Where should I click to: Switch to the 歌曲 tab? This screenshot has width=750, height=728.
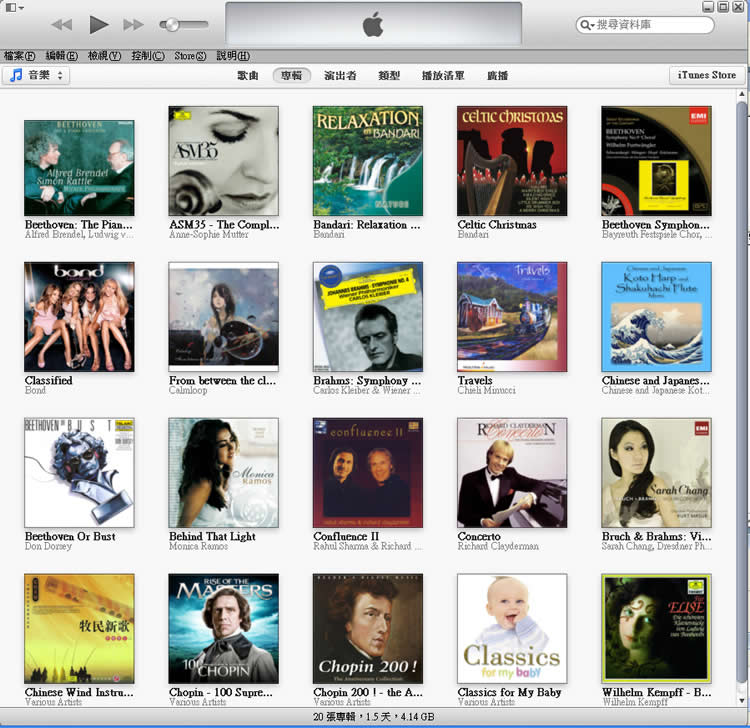coord(248,76)
